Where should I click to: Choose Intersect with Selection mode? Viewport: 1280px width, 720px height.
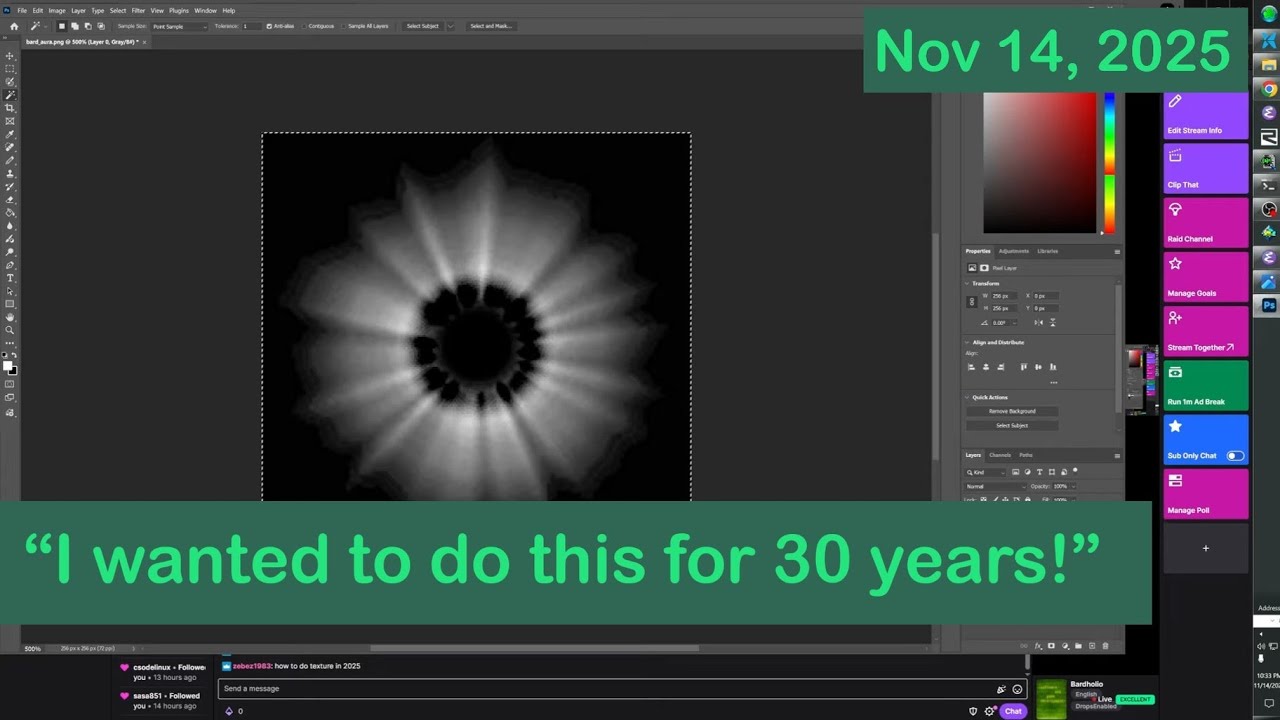[x=101, y=26]
